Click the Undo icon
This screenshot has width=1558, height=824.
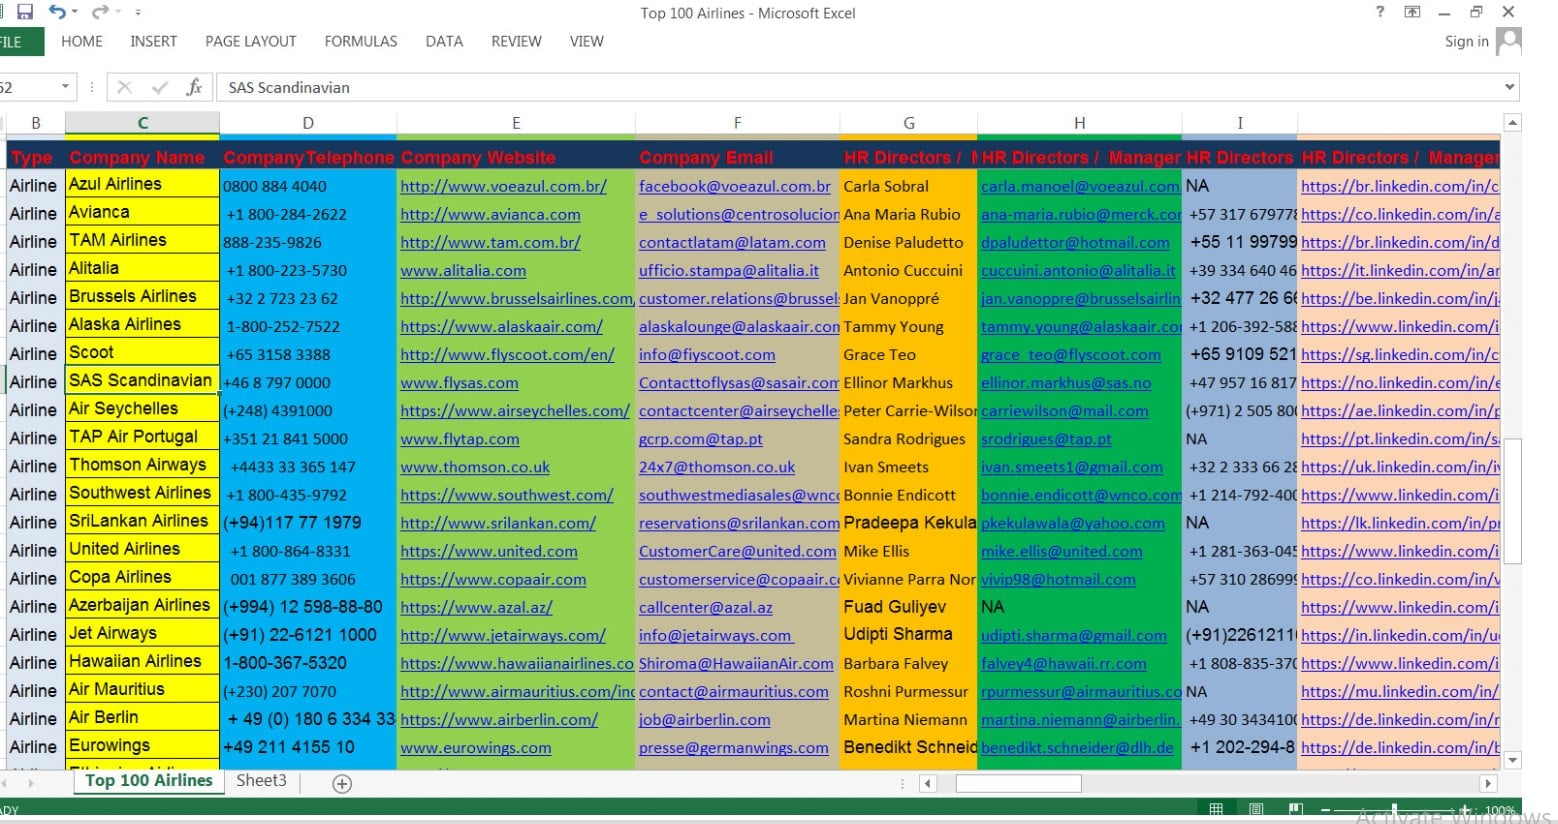click(x=57, y=12)
